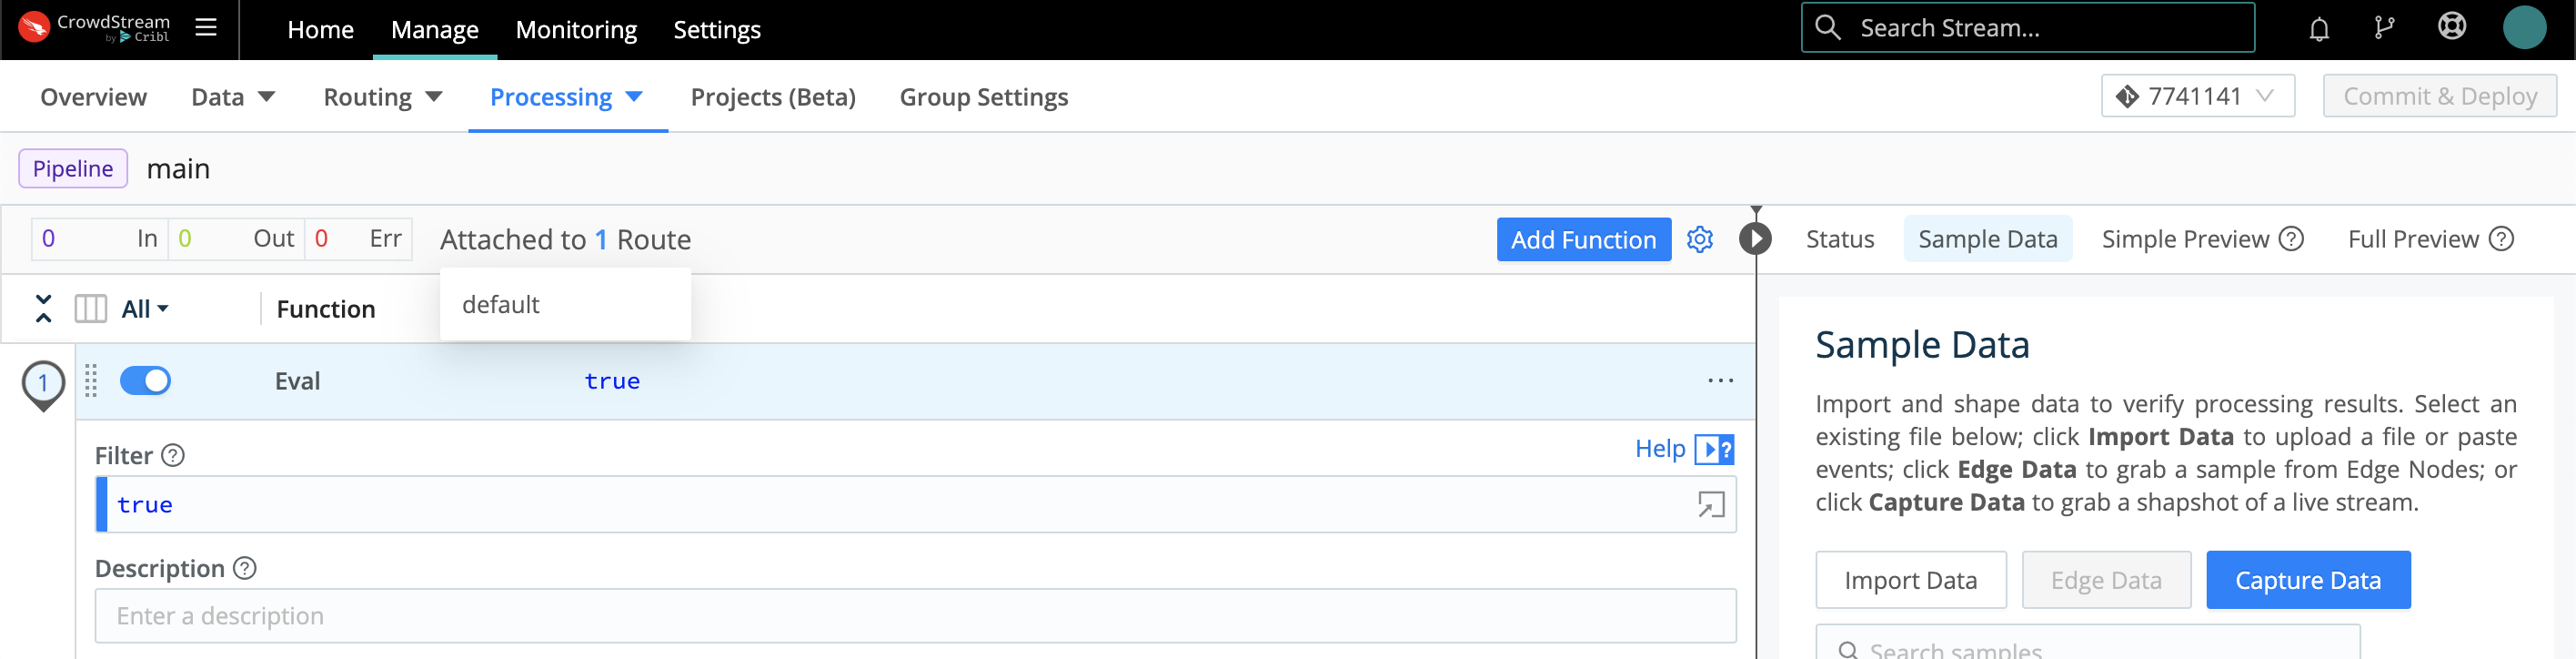Expand the Filter expression editor

click(x=1710, y=505)
